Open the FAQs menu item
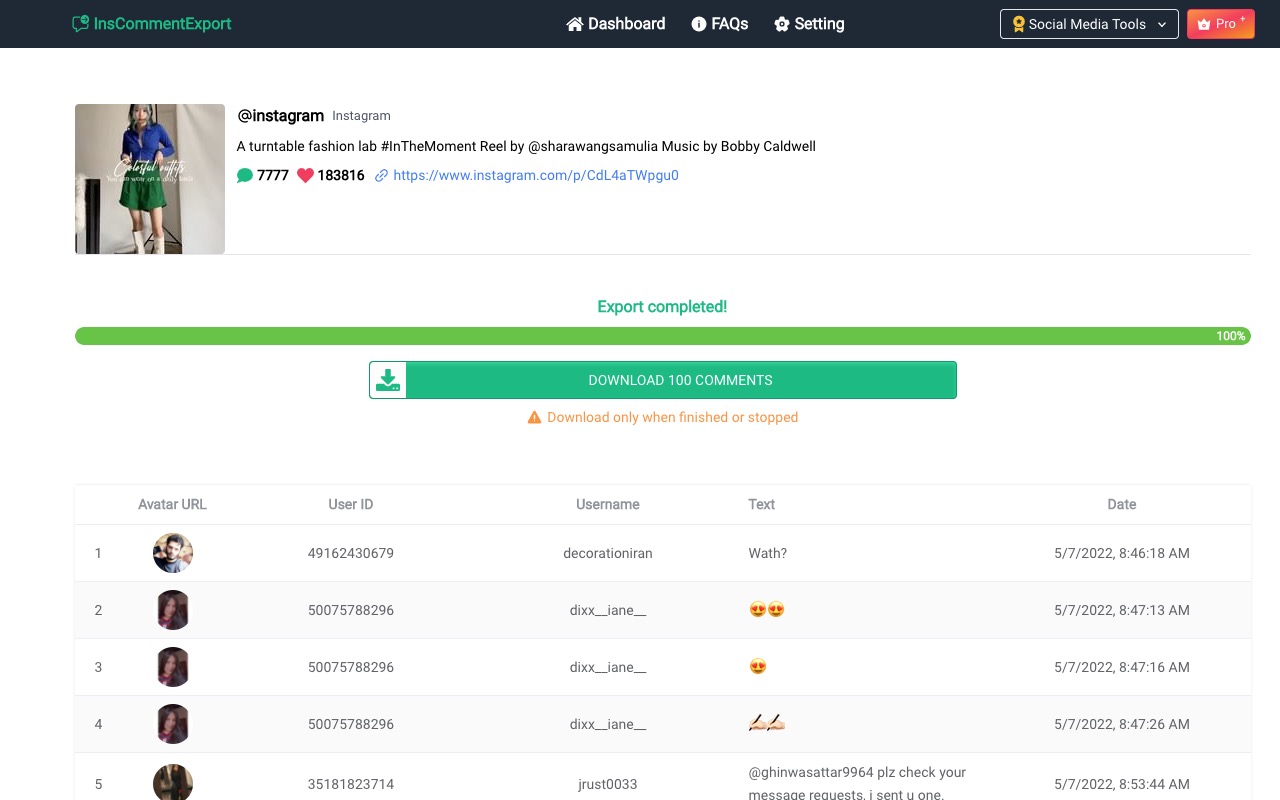Viewport: 1280px width, 800px height. (720, 24)
